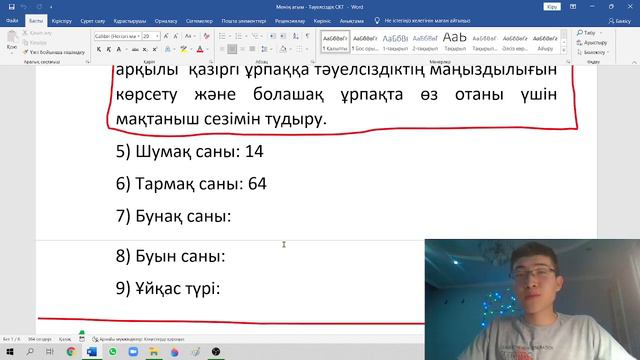Click the Tell me what to do box
Screen dimensions: 640x360
pyautogui.click(x=422, y=20)
